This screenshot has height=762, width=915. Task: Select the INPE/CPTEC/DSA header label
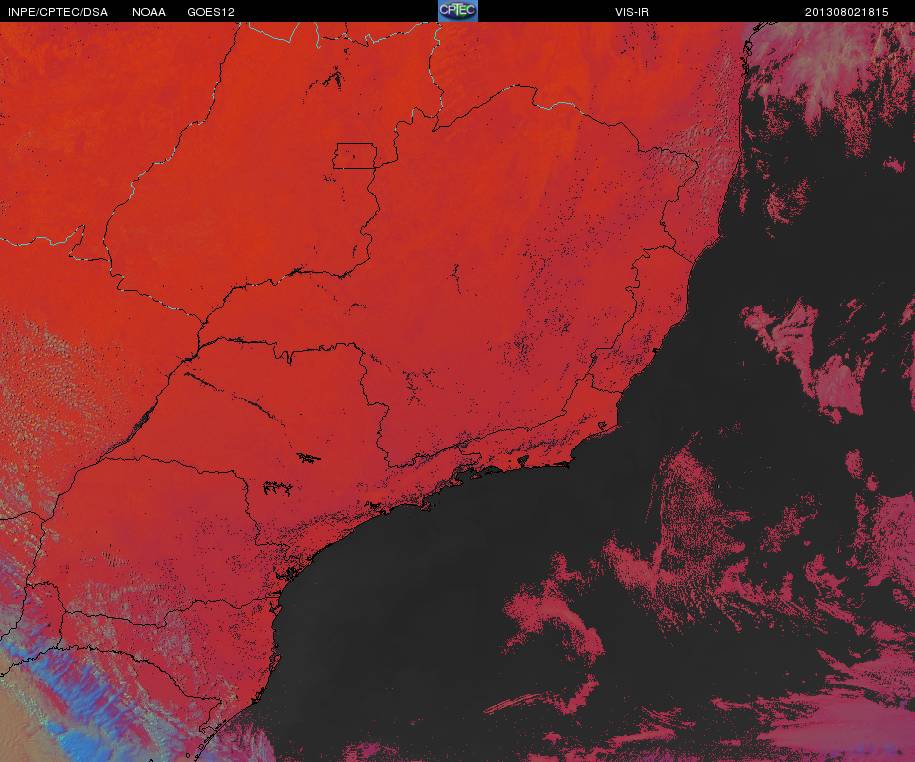(58, 12)
